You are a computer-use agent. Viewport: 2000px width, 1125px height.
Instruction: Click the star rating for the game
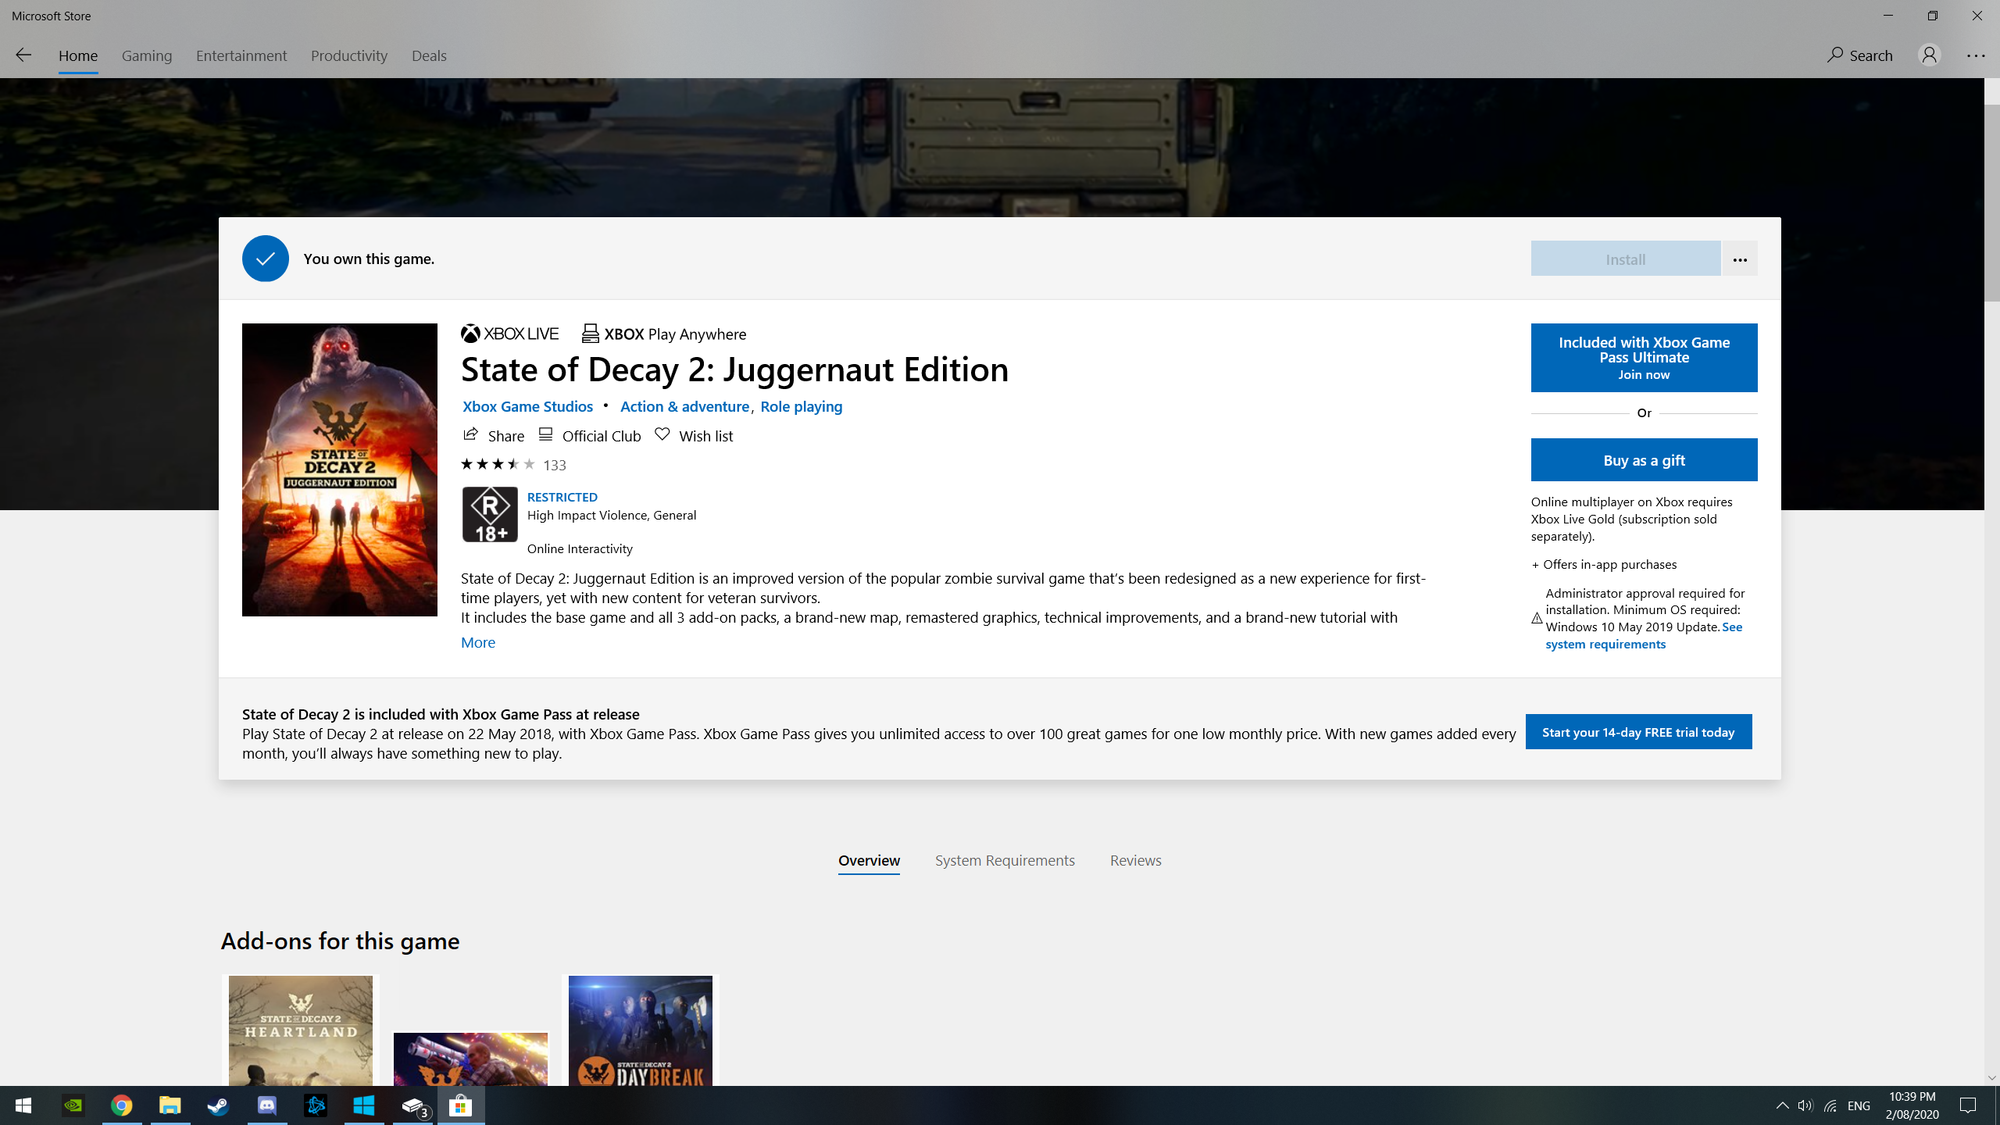pos(497,464)
